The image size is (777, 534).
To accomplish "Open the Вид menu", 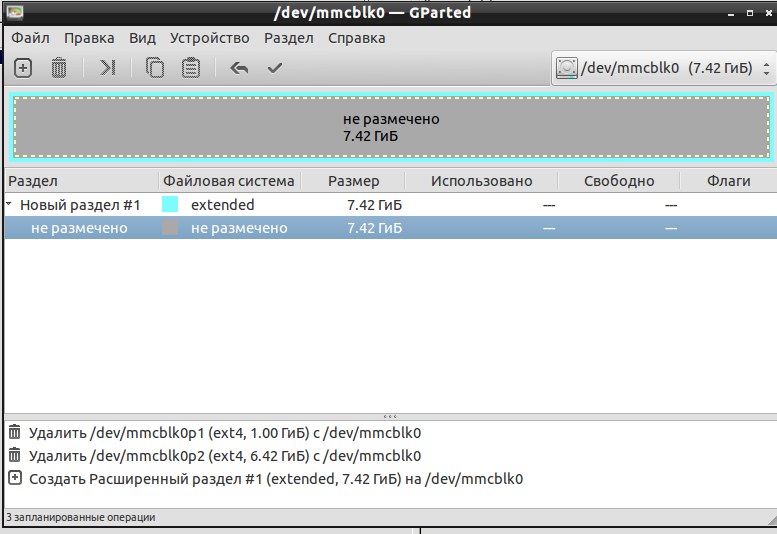I will tap(142, 38).
